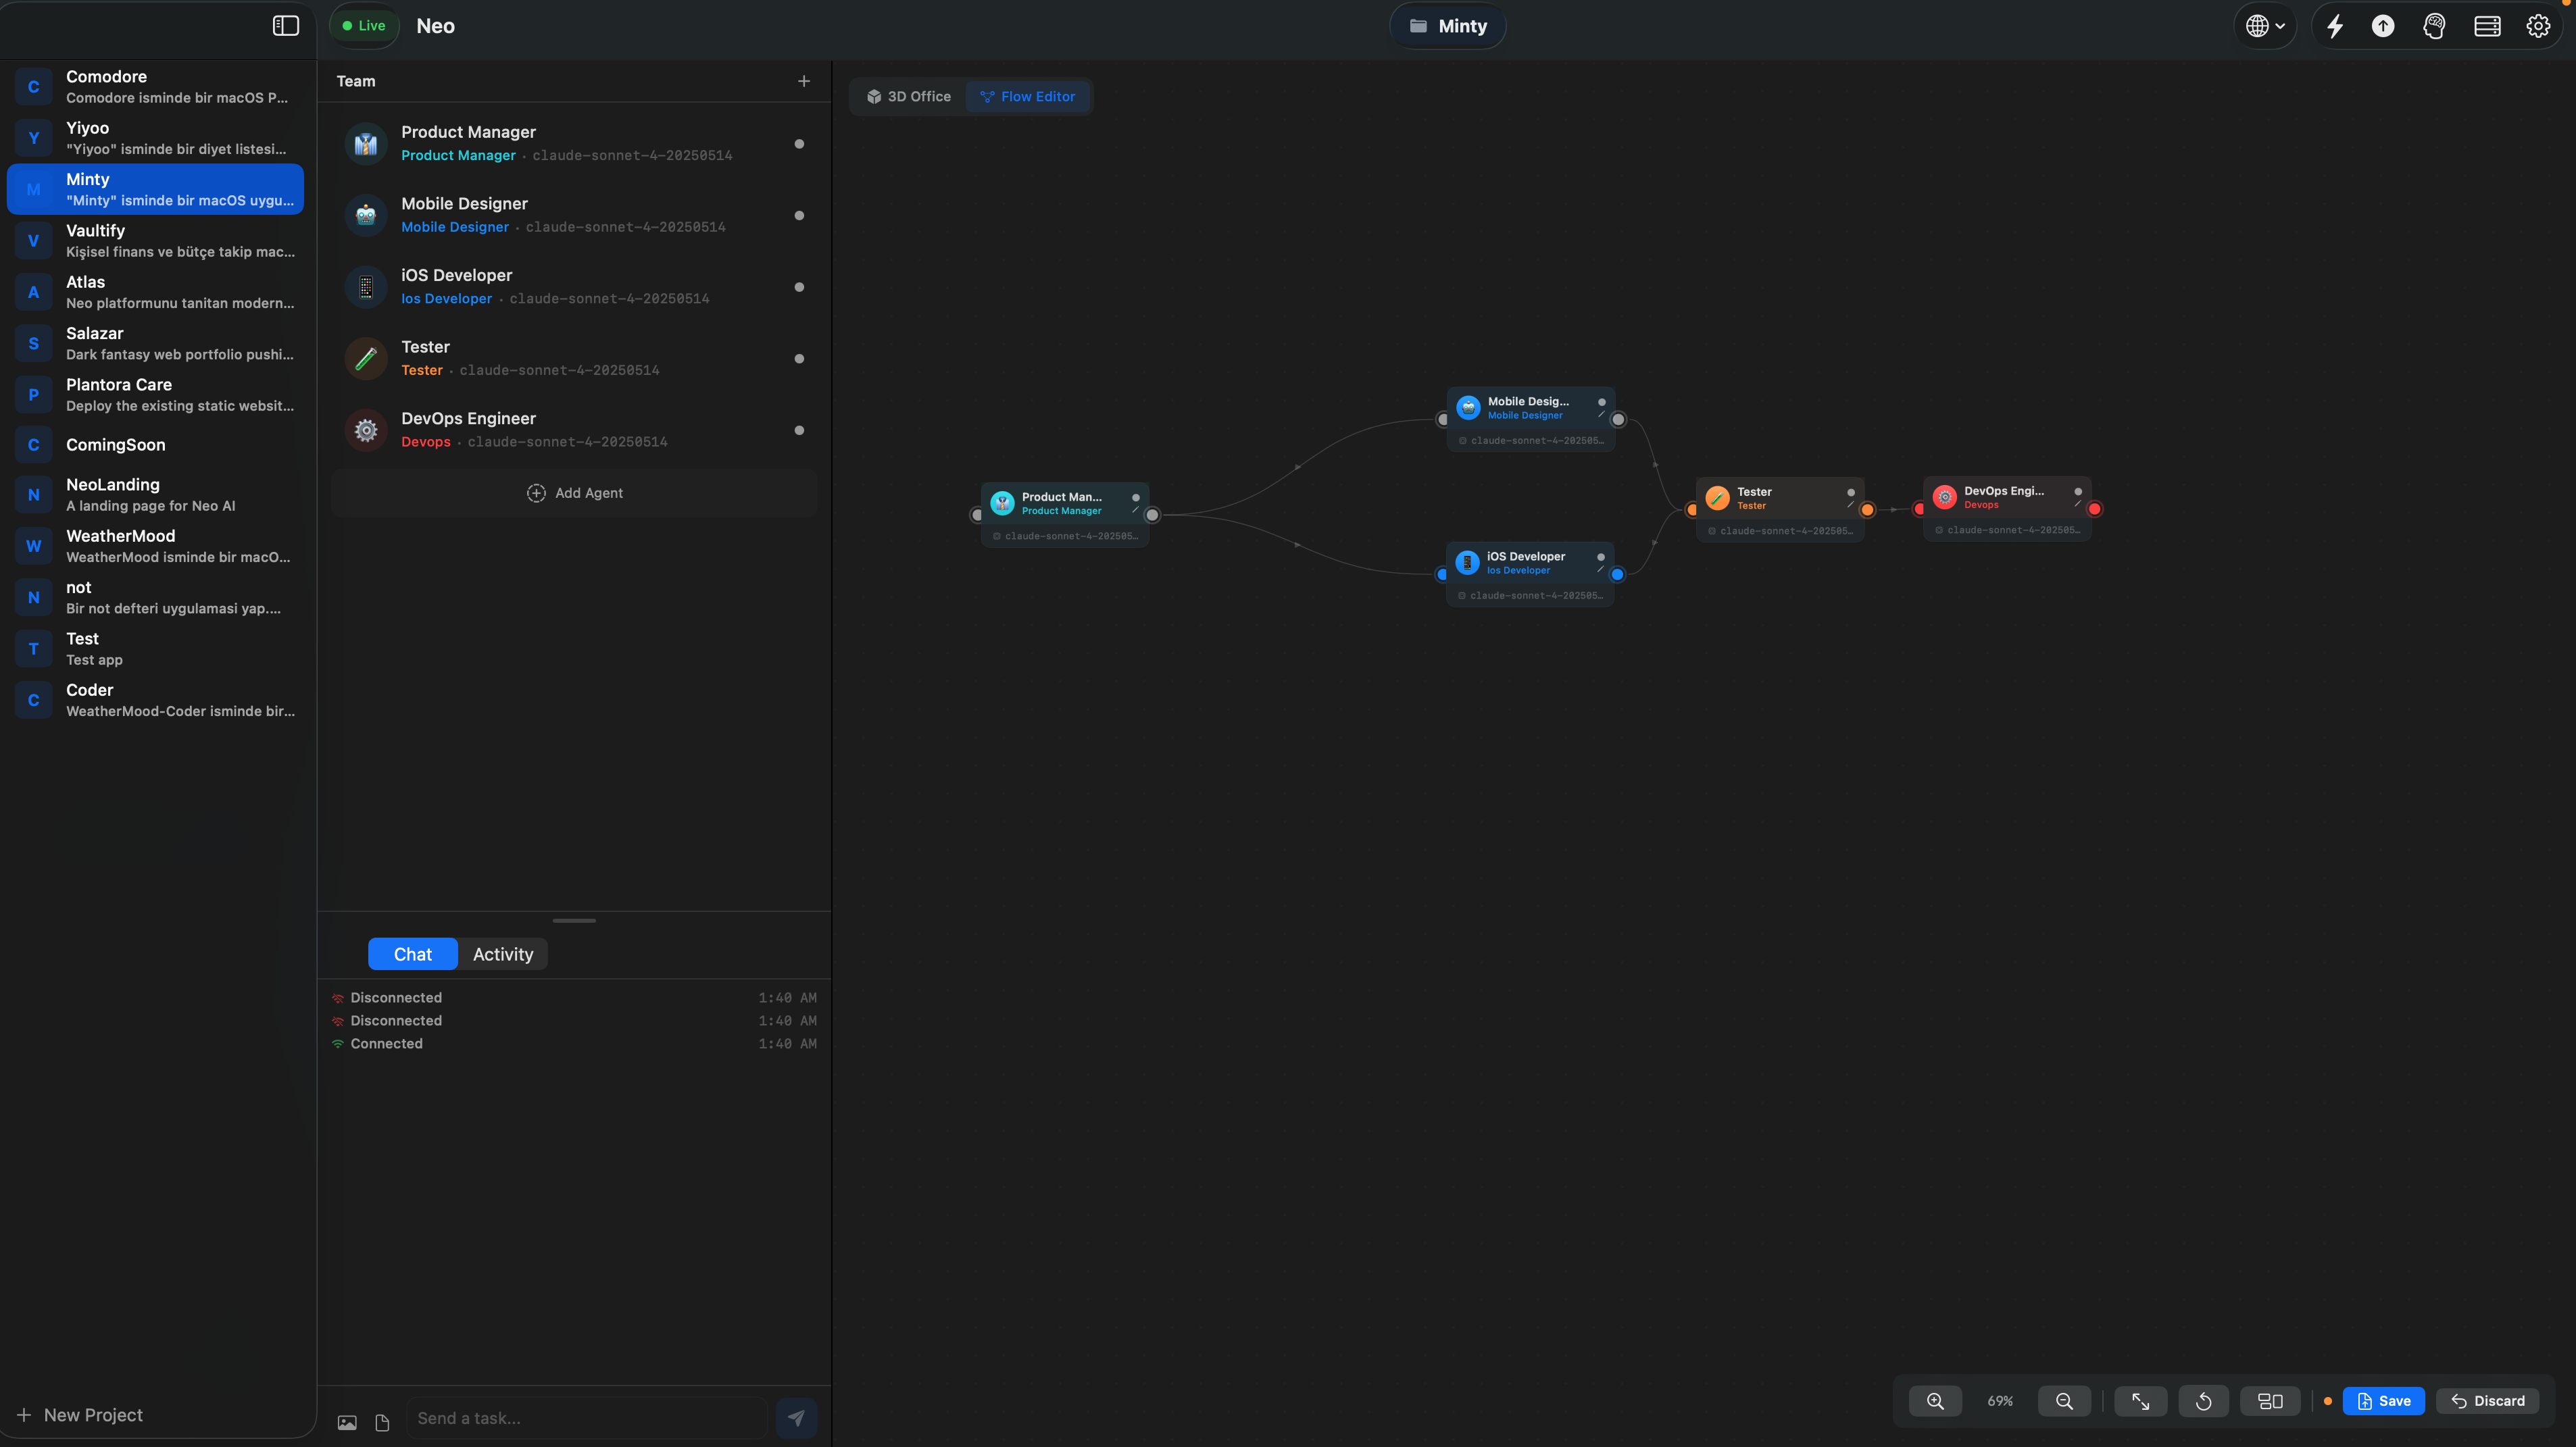Click the iOS Developer node blue output connector
This screenshot has height=1447, width=2576.
(x=1617, y=575)
